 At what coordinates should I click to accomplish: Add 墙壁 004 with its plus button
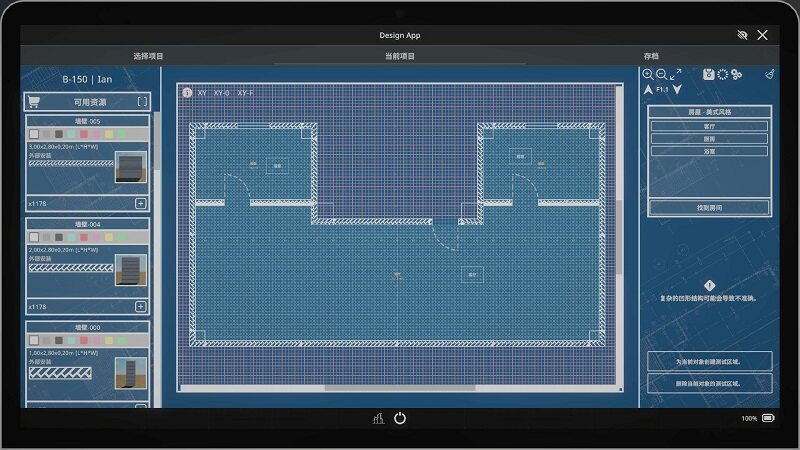pos(141,307)
